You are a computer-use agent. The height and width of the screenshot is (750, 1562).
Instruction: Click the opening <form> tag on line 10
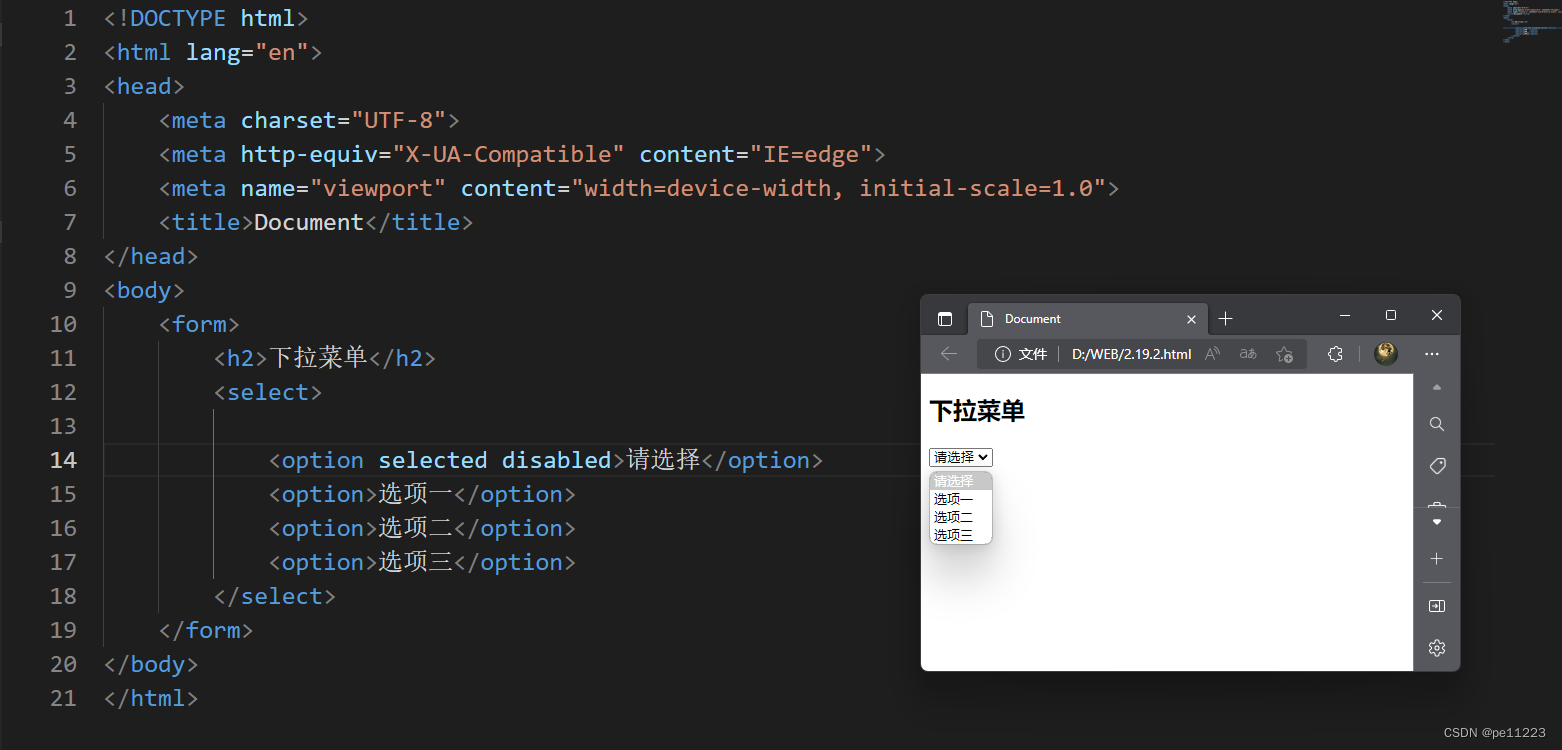(x=199, y=324)
